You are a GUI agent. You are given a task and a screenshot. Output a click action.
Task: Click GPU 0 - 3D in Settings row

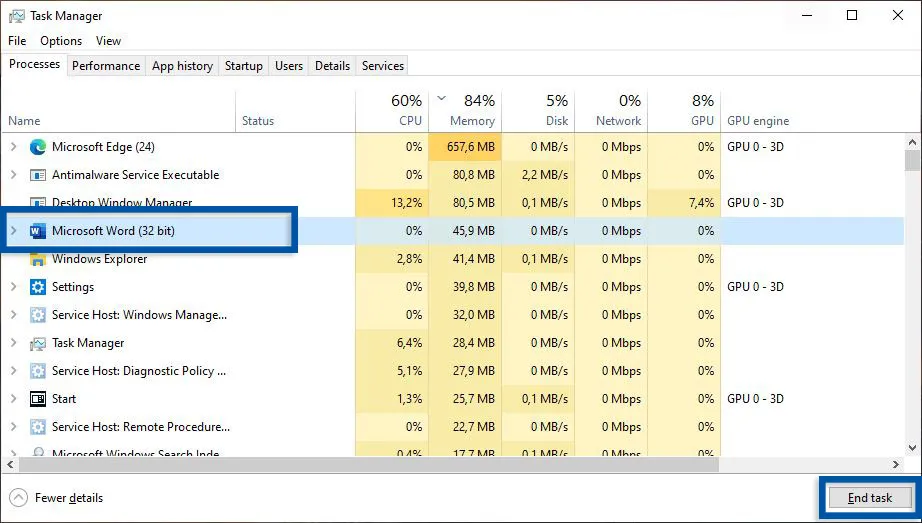755,287
